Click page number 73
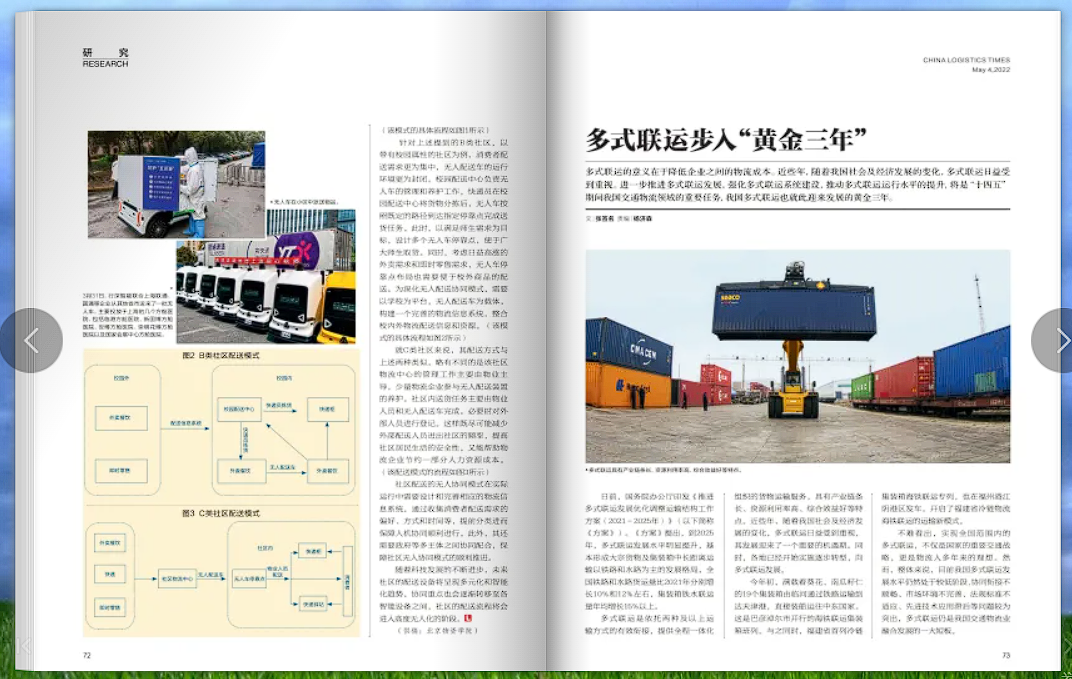Viewport: 1072px width, 679px height. click(1006, 655)
